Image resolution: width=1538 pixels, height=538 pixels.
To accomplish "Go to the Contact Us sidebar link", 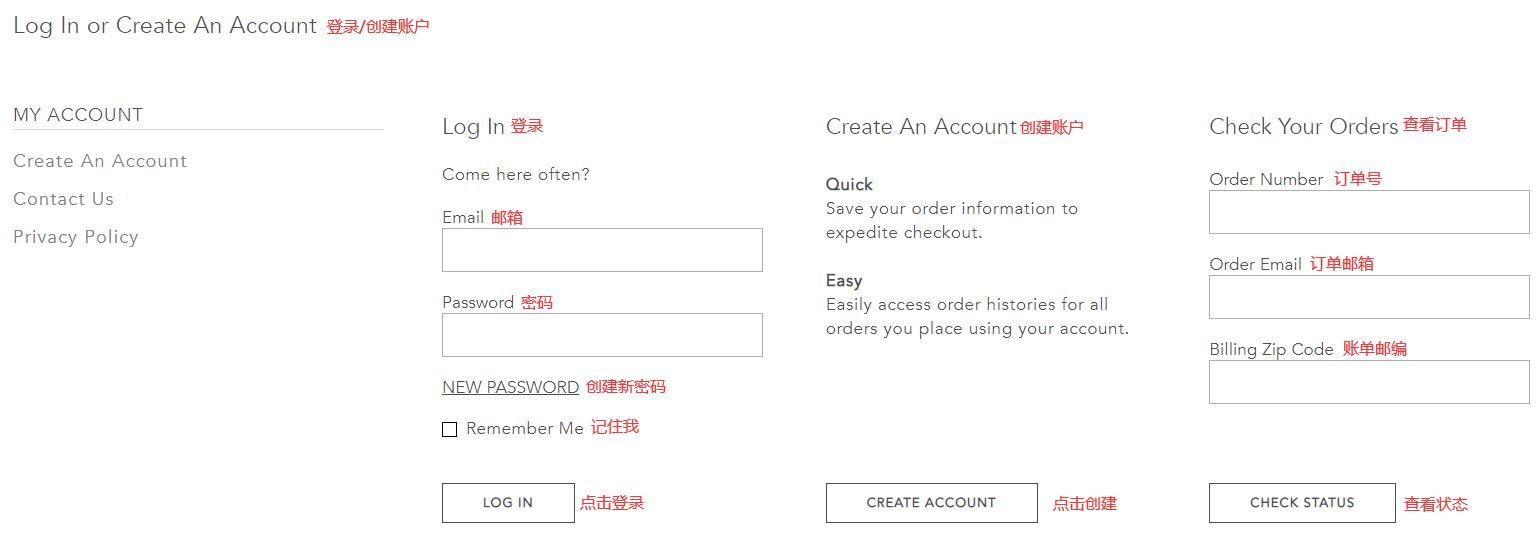I will 63,199.
